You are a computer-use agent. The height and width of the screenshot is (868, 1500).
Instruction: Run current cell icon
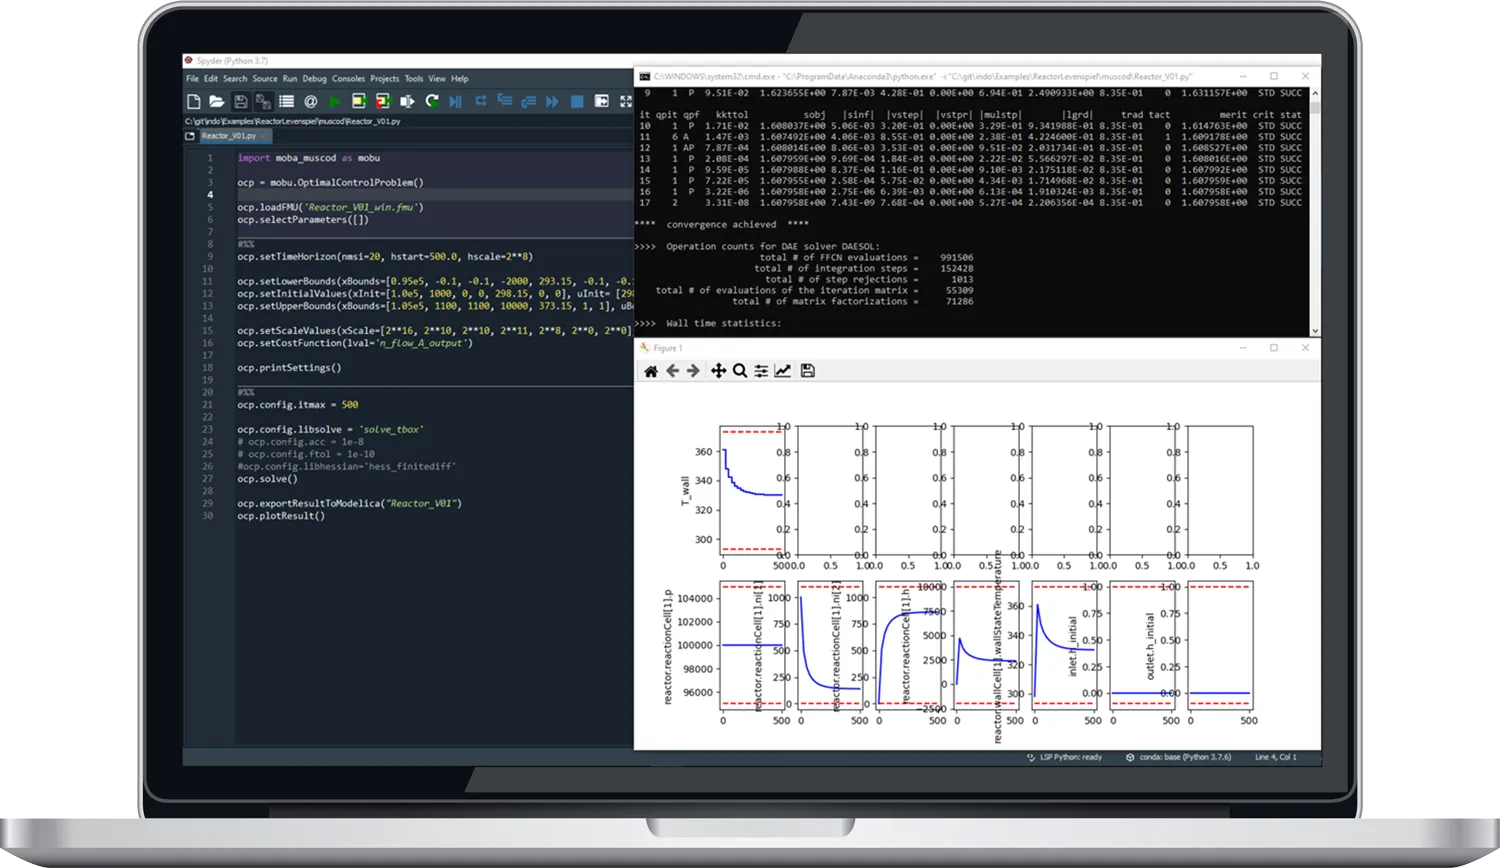click(x=359, y=101)
